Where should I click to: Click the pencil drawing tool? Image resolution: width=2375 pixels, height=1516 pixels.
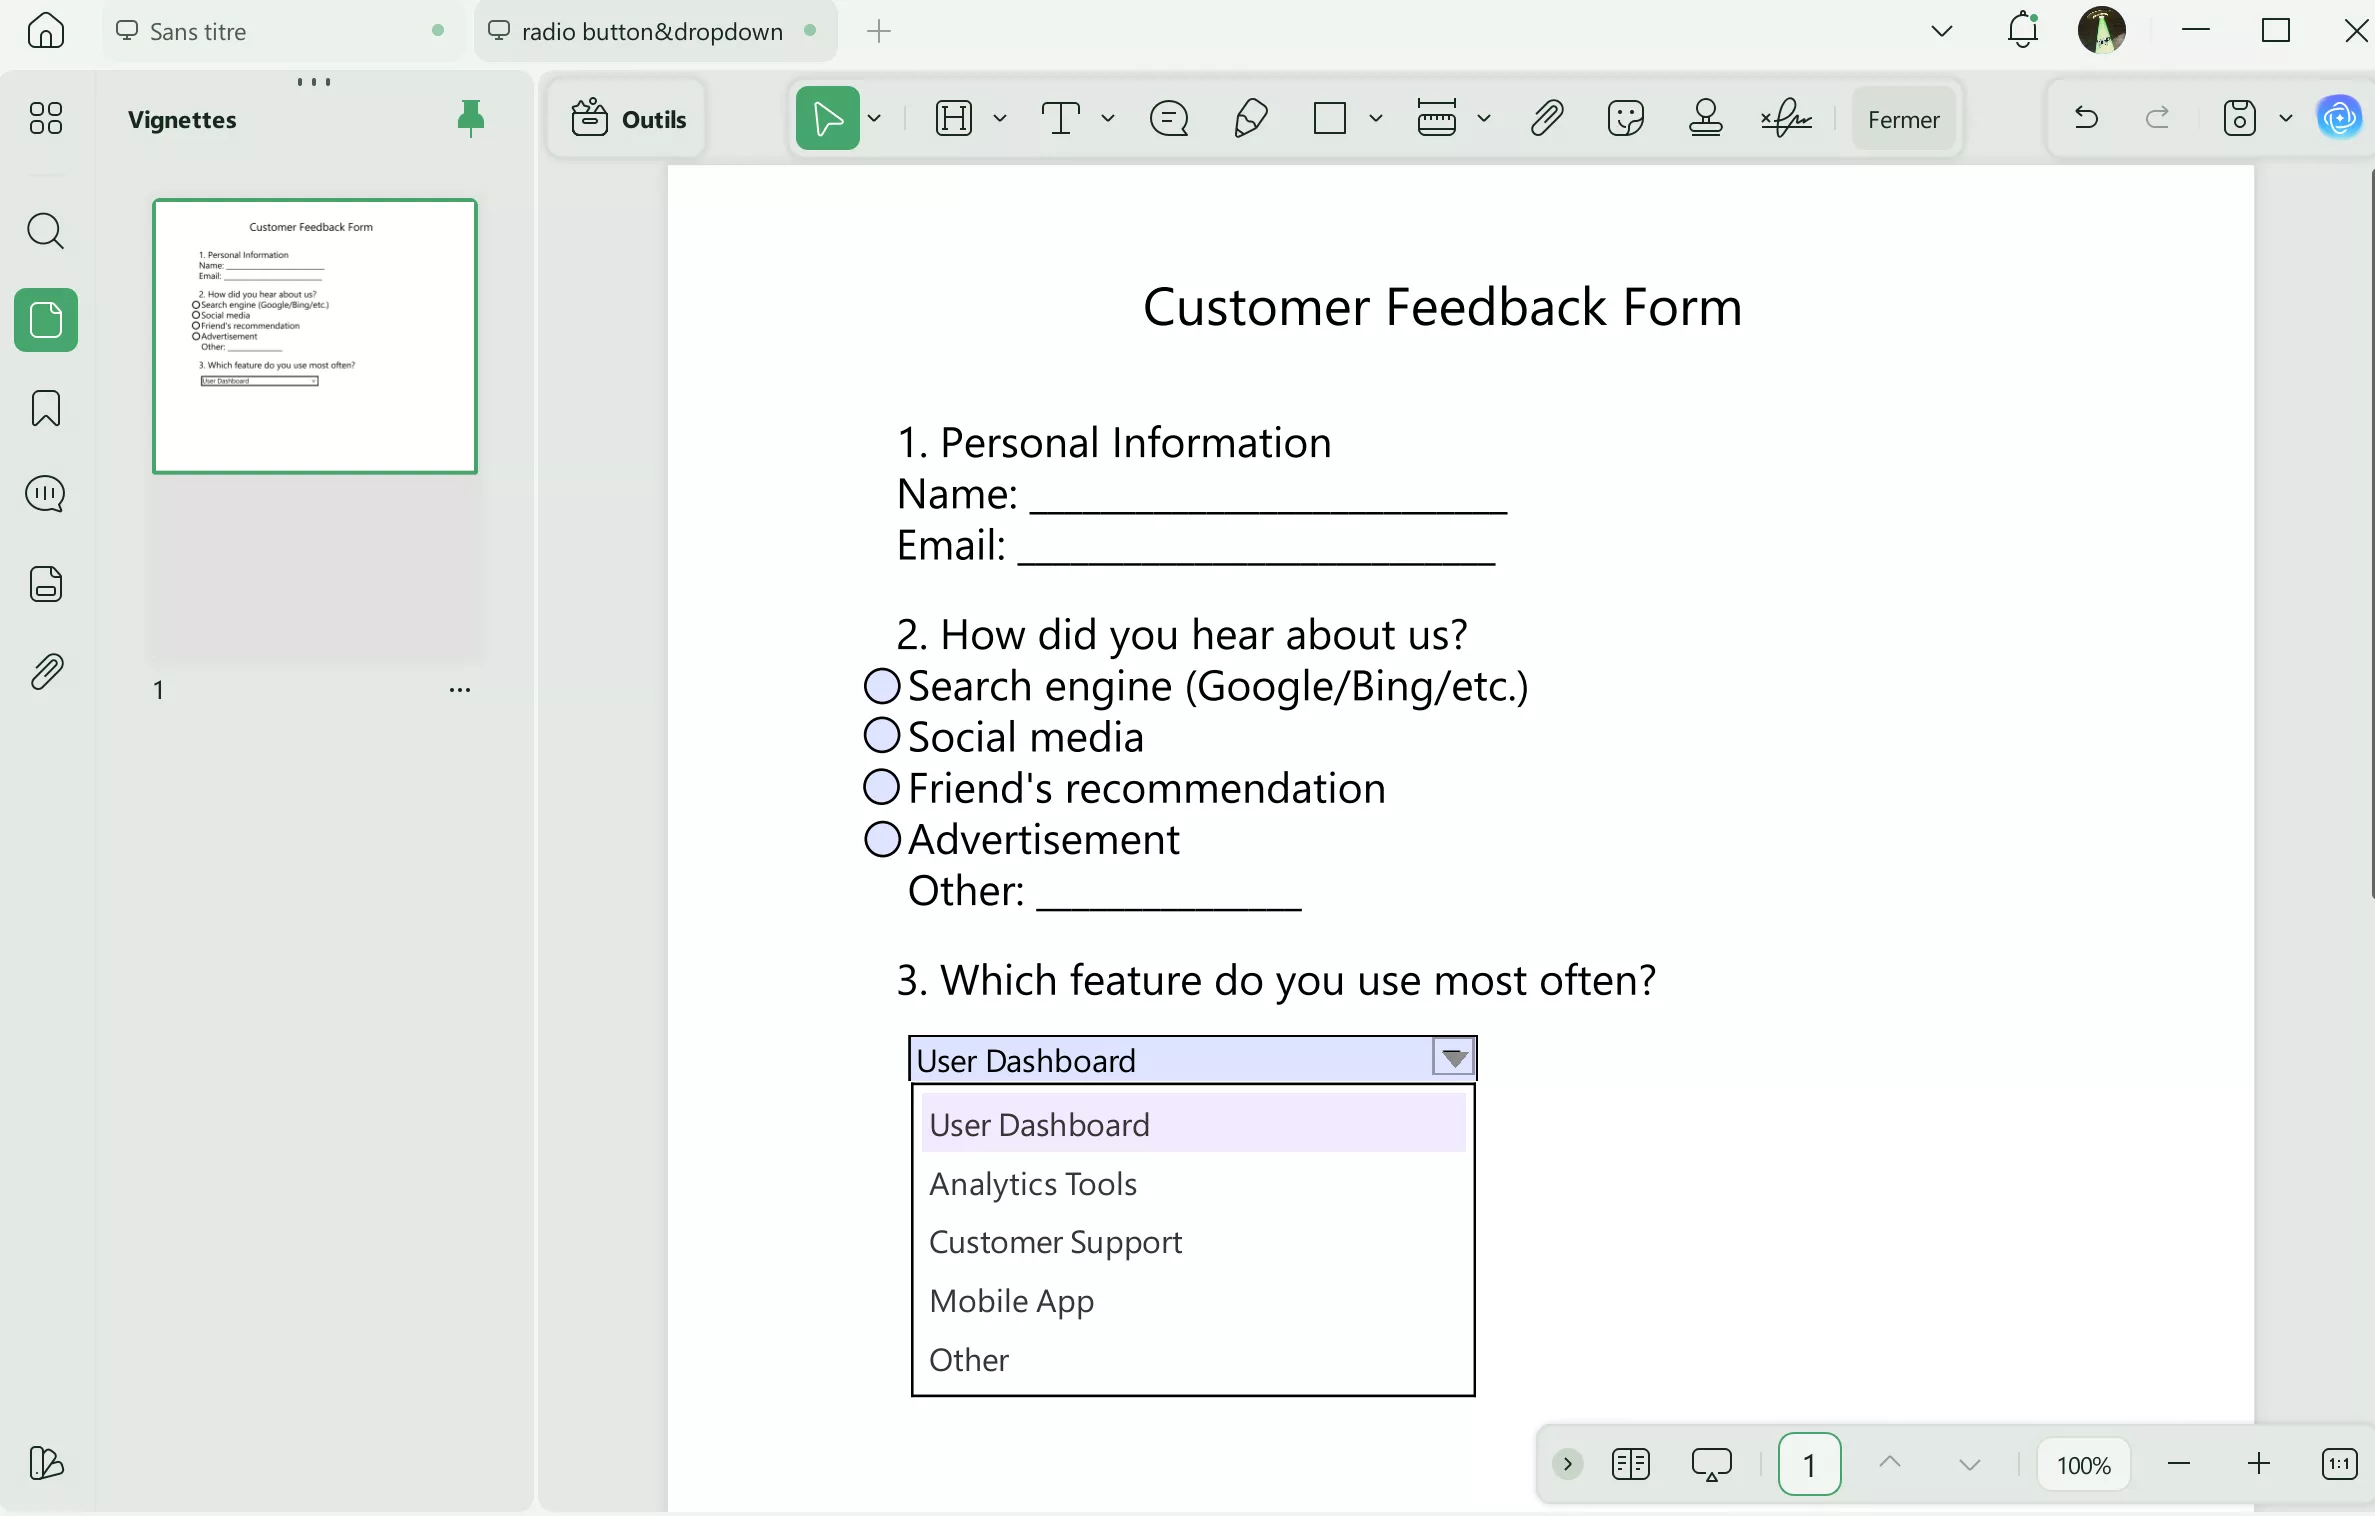tap(1250, 119)
